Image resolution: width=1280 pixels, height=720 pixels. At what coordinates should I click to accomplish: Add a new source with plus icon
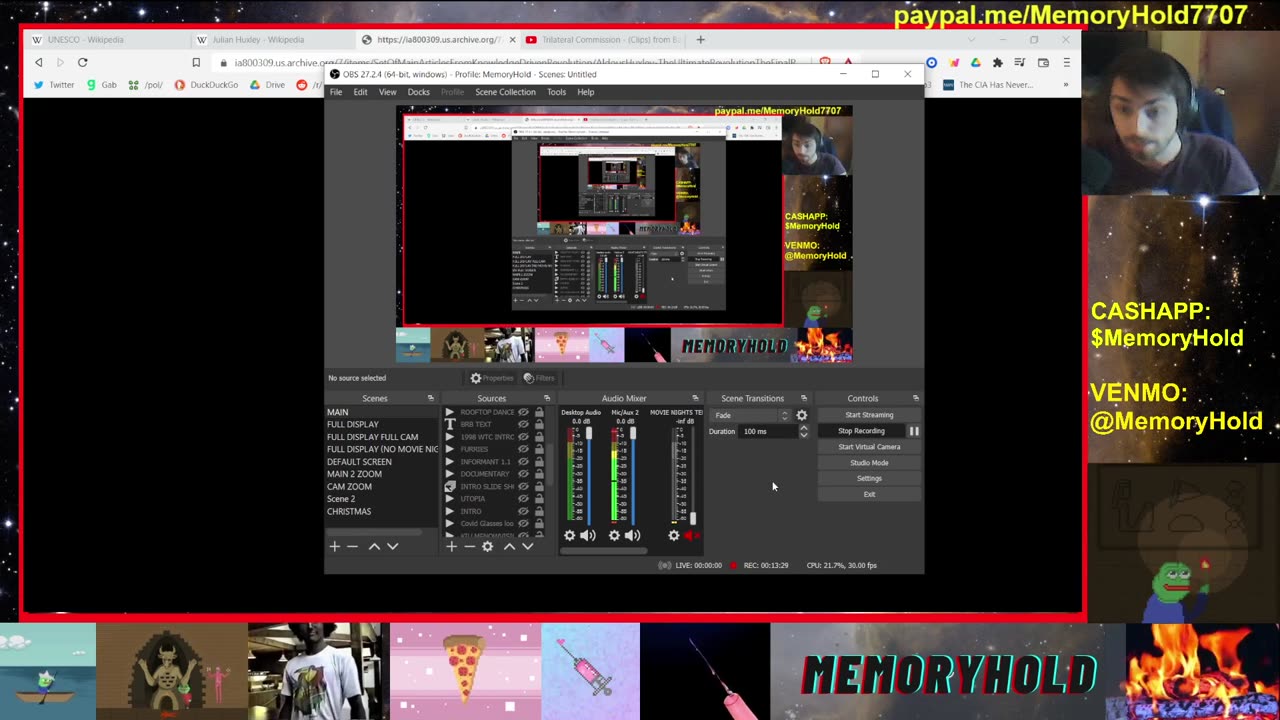[451, 546]
